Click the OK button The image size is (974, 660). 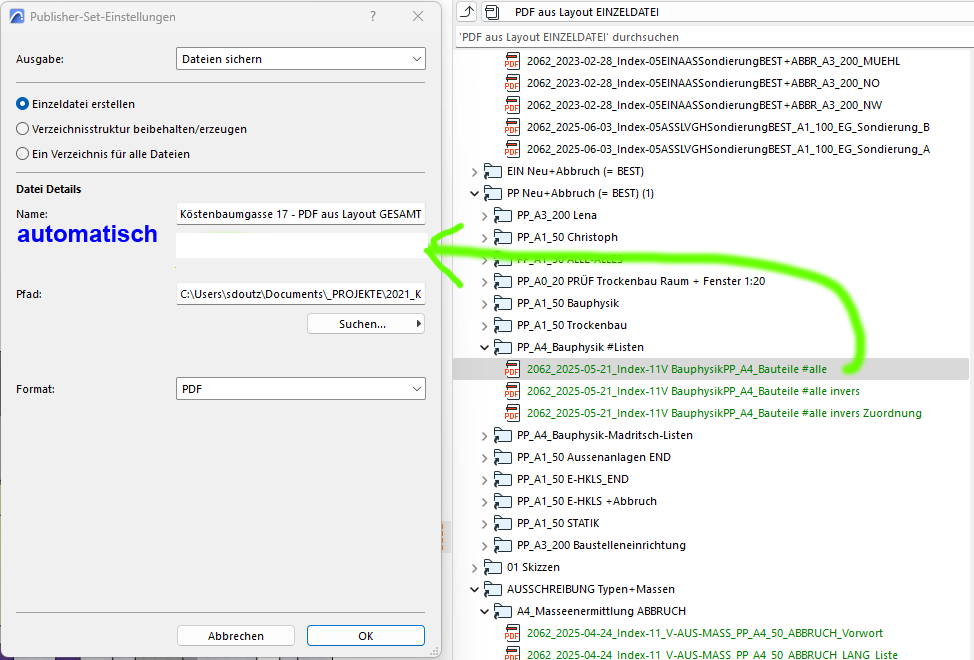tap(366, 636)
